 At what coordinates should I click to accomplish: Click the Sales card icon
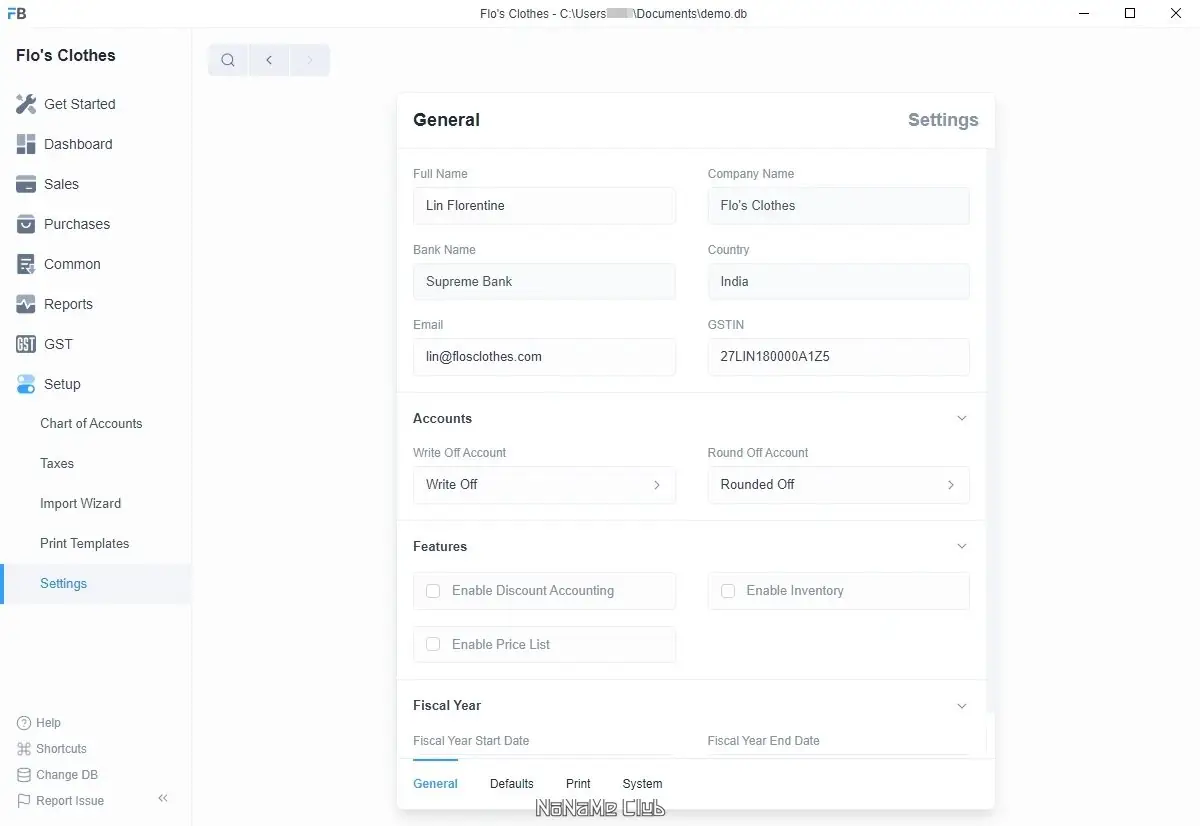(x=26, y=184)
